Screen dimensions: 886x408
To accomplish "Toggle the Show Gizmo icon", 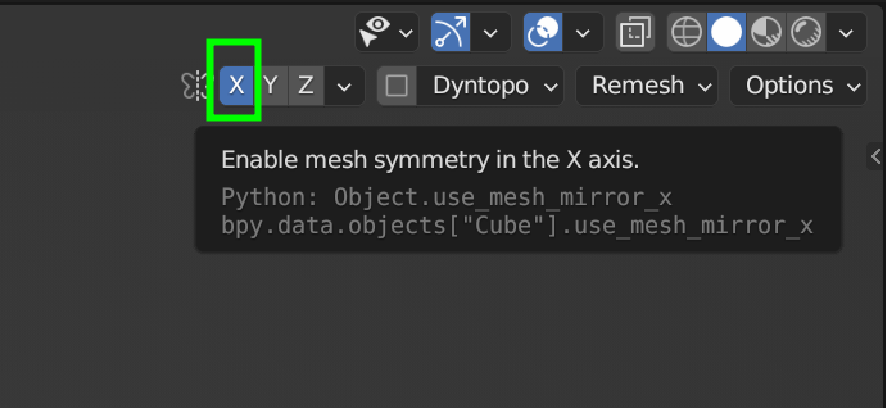I will (450, 33).
